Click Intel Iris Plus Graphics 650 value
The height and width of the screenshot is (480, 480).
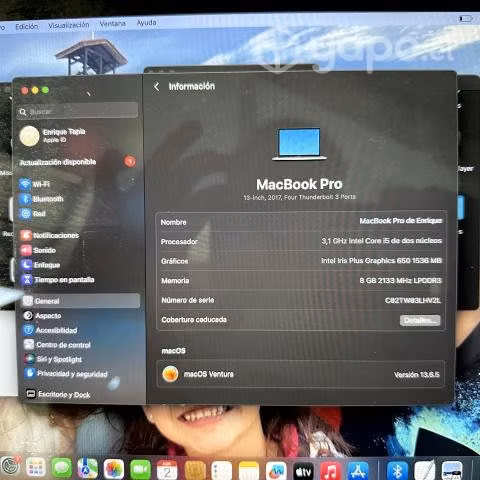[381, 261]
